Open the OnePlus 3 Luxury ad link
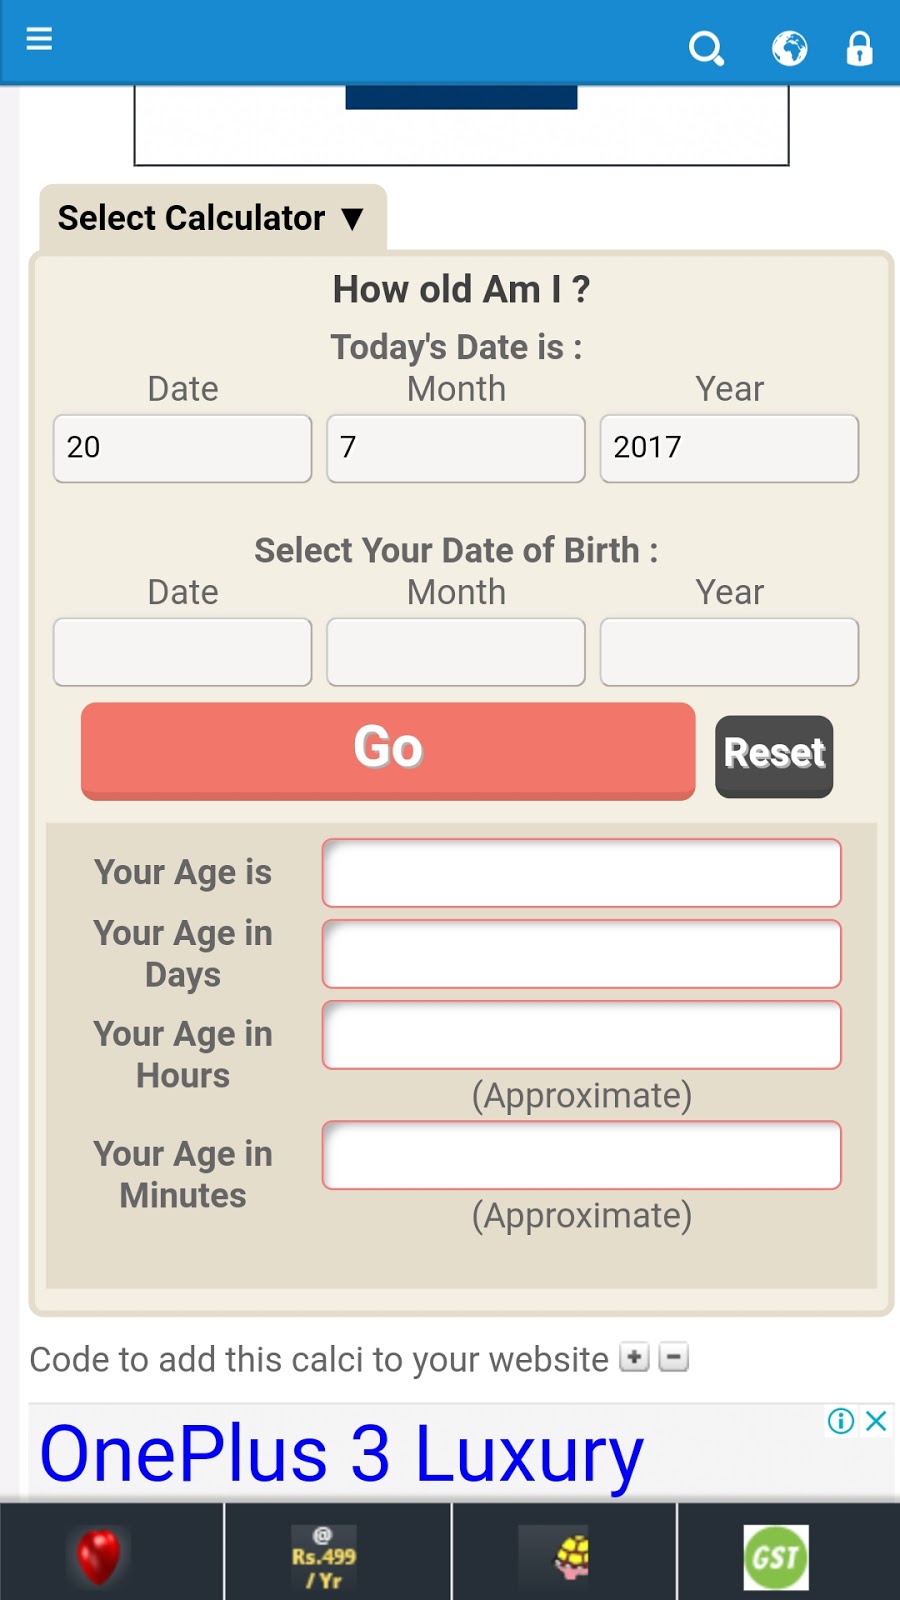 [x=342, y=1454]
